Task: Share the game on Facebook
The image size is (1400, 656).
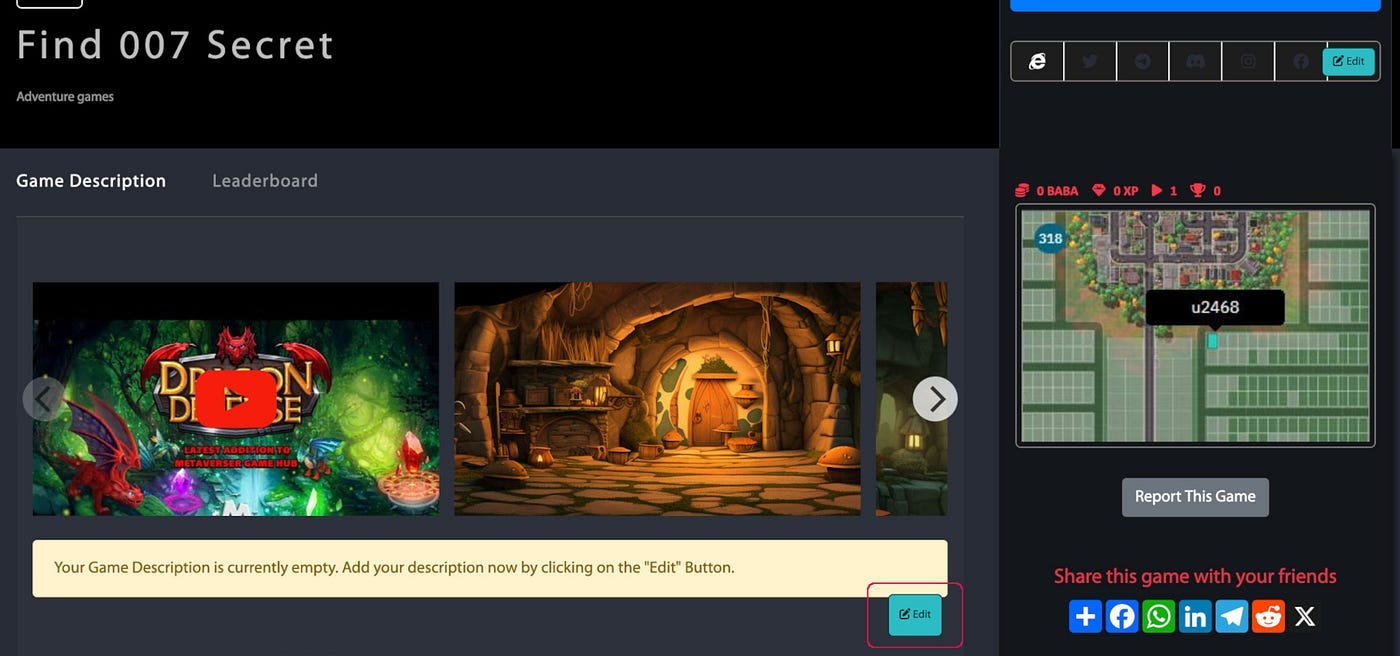Action: tap(1122, 616)
